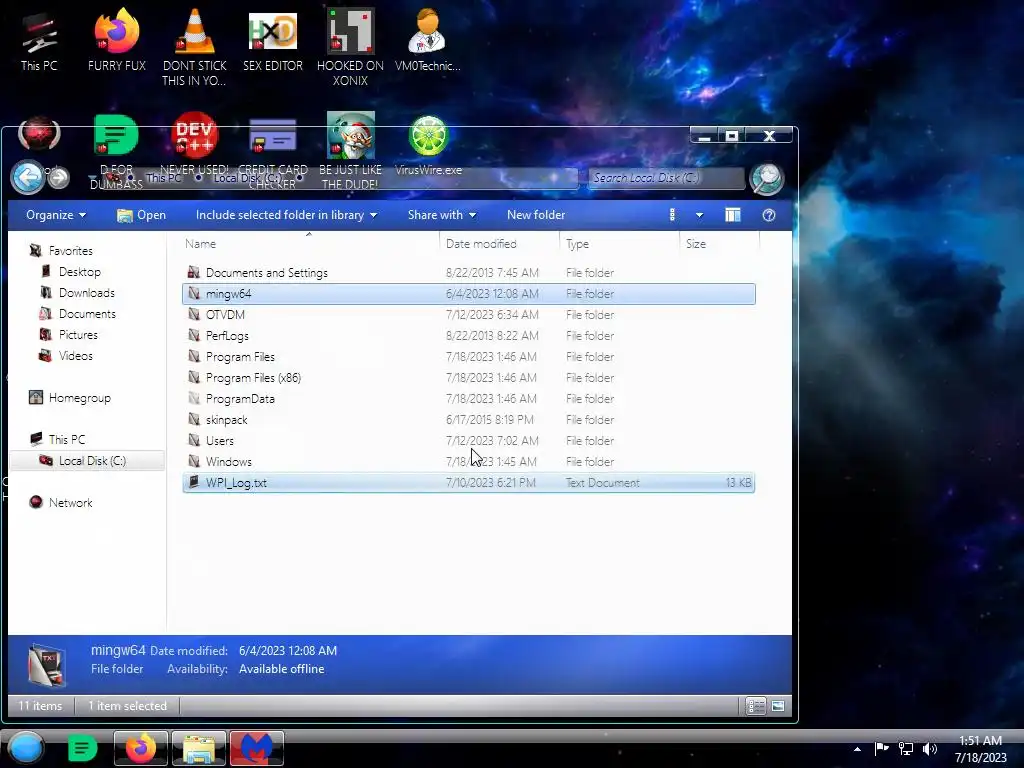Click Explorer's Forward arrow button
1024x768 pixels.
59,177
